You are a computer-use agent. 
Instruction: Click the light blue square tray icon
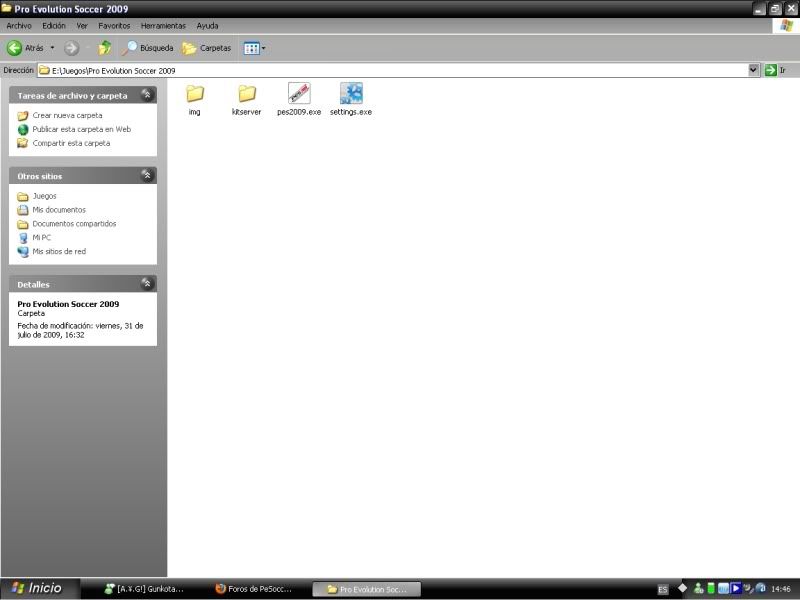pyautogui.click(x=723, y=589)
